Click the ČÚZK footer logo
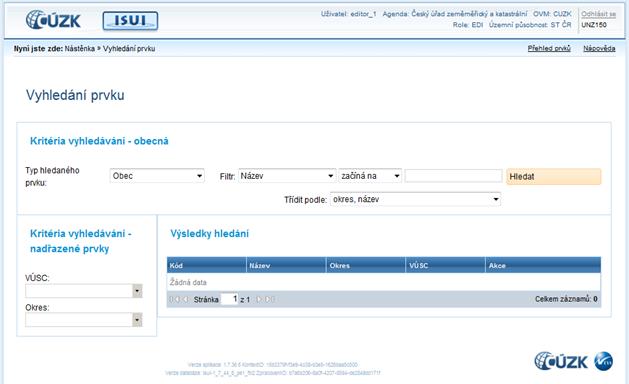629x384 pixels. pyautogui.click(x=561, y=361)
